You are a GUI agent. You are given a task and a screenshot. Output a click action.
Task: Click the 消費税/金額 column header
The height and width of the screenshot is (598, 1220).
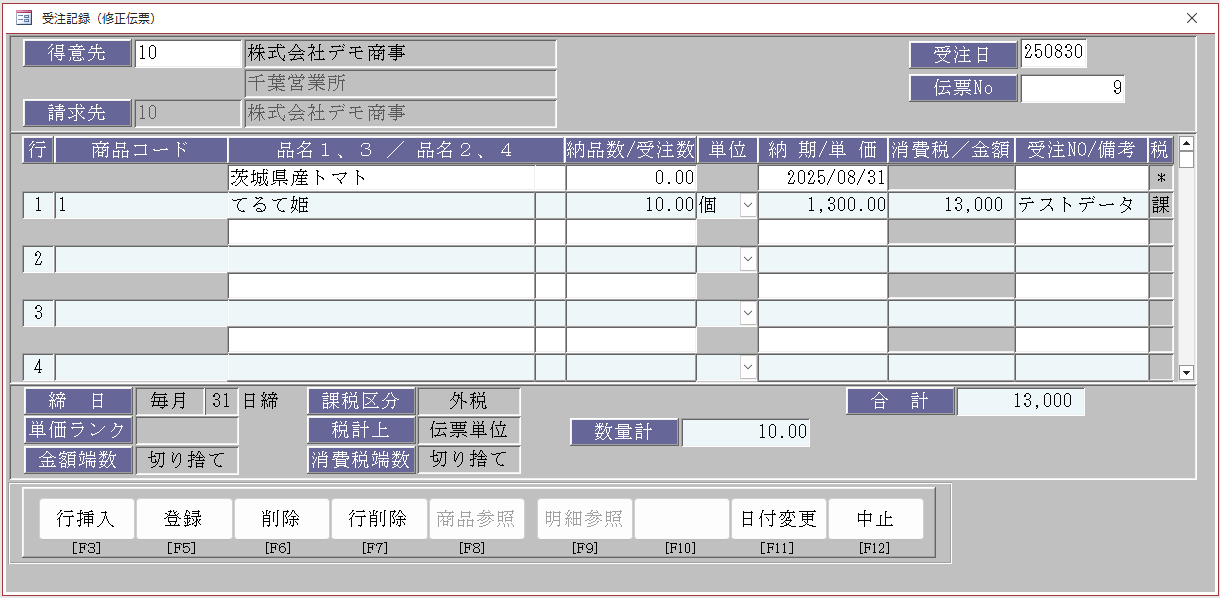[951, 151]
